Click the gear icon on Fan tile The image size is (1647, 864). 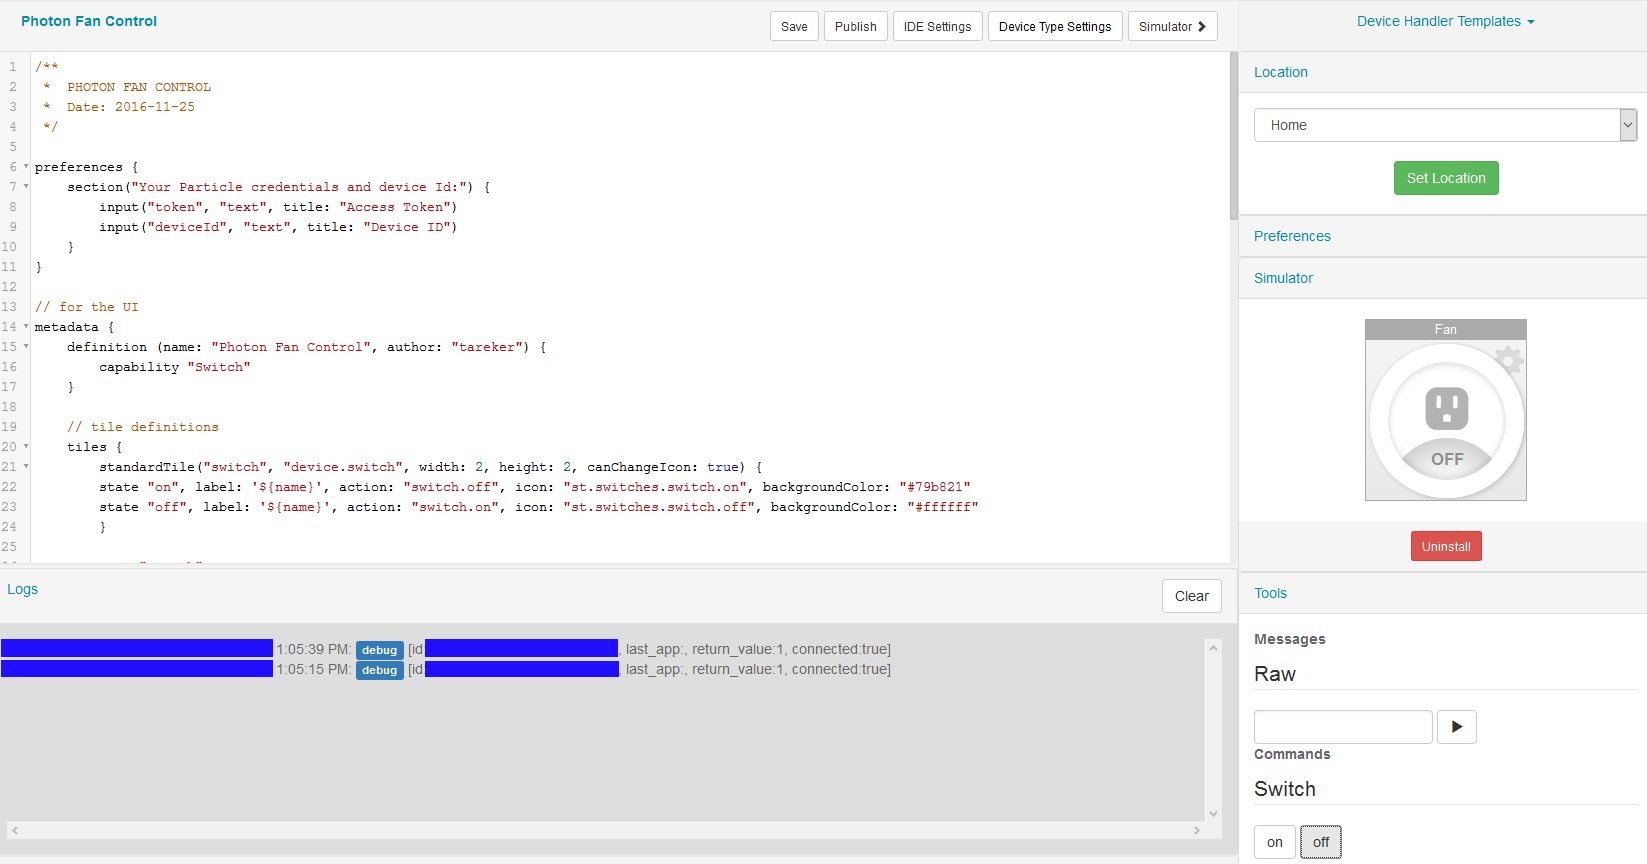[1509, 359]
